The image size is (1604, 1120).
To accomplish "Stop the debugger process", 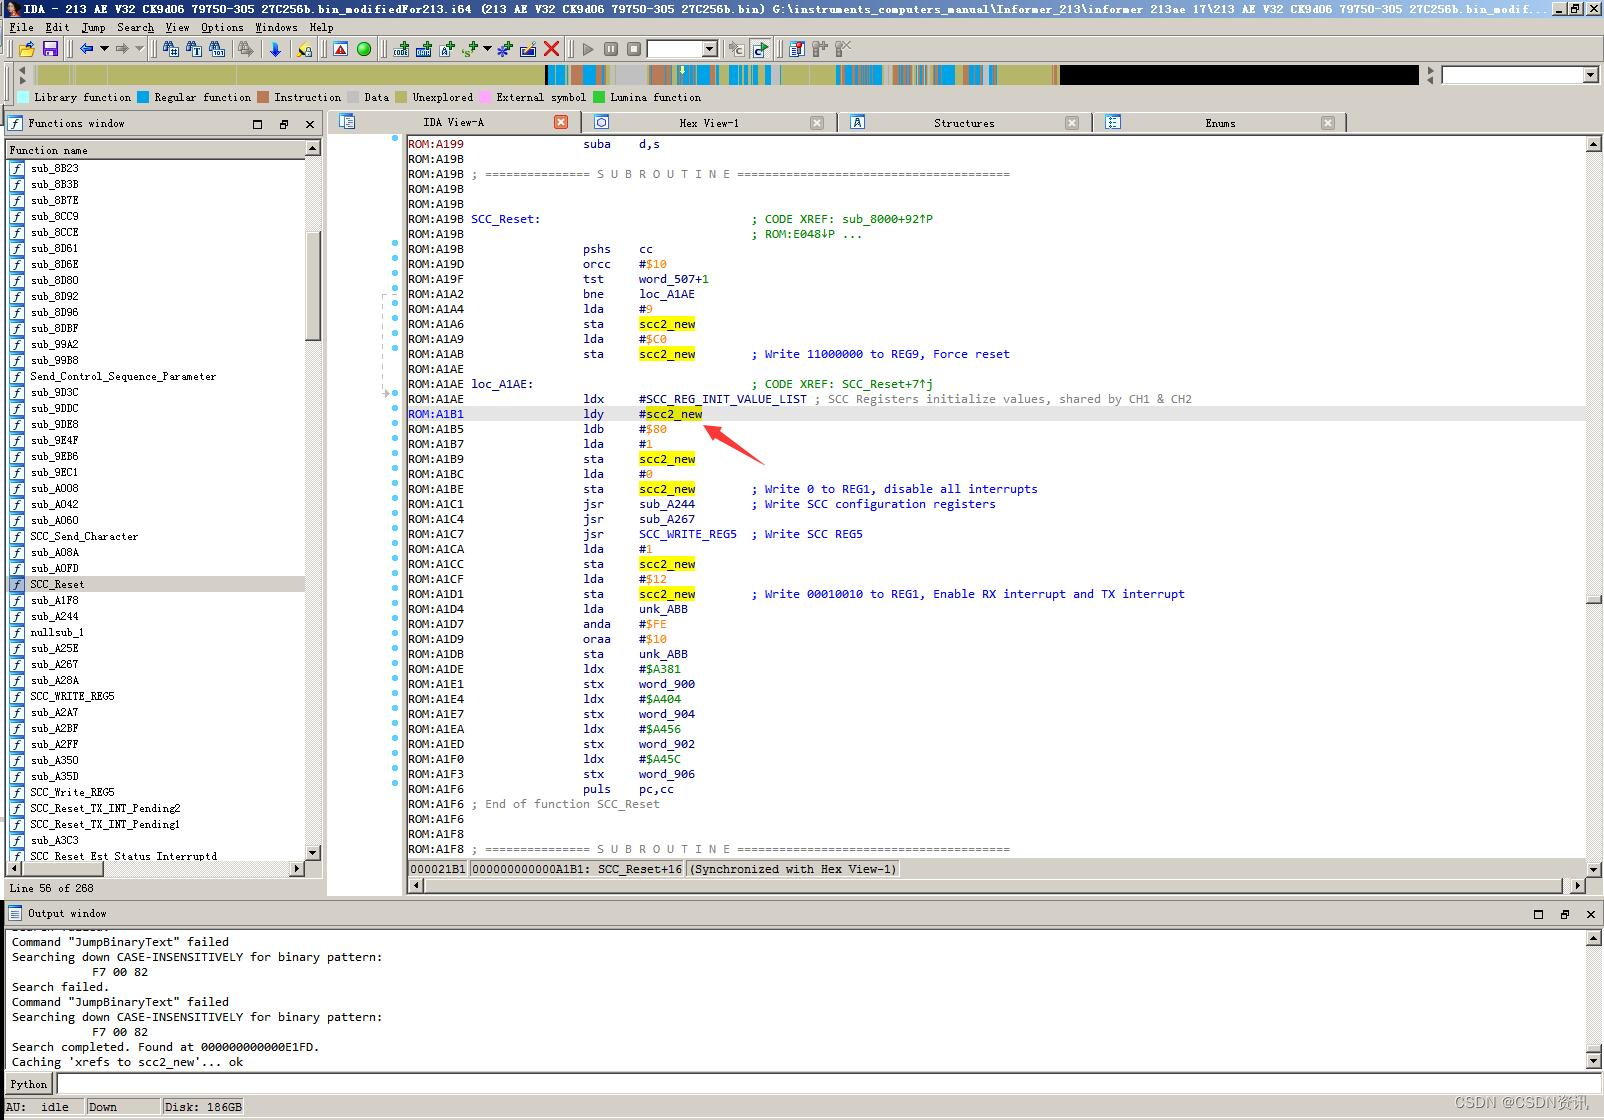I will pyautogui.click(x=634, y=49).
